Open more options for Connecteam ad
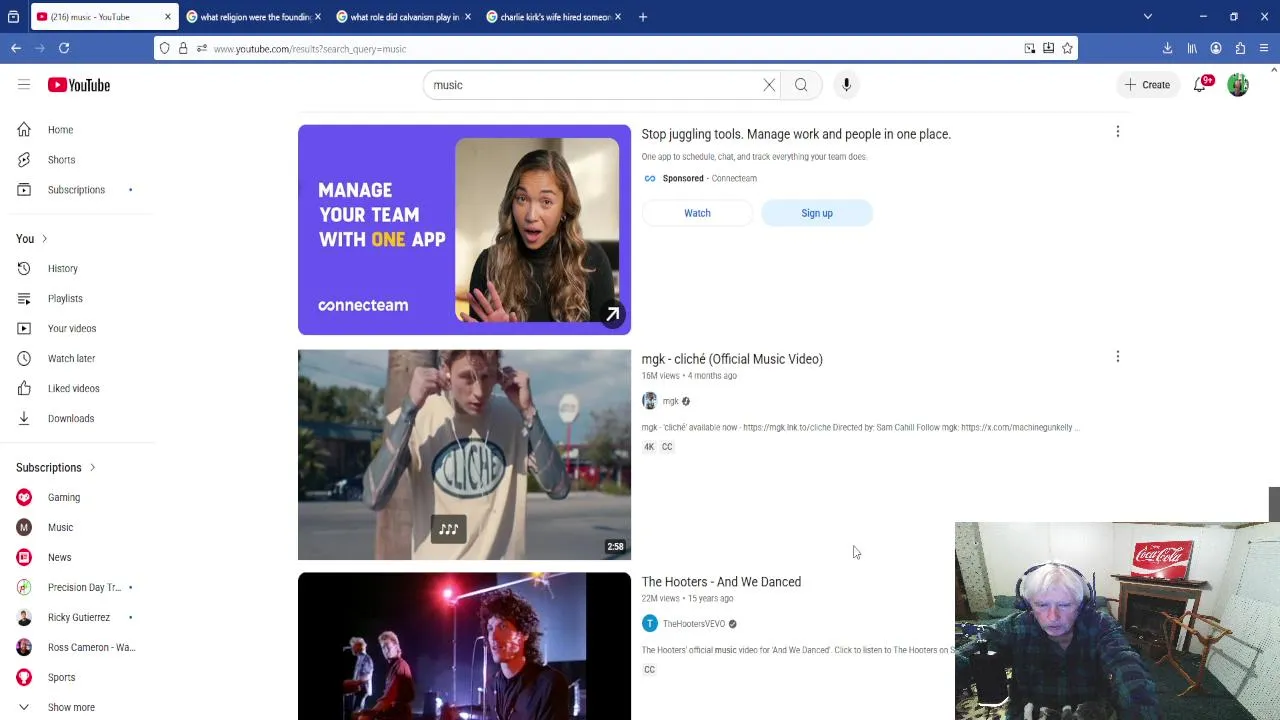This screenshot has height=720, width=1280. (x=1118, y=132)
